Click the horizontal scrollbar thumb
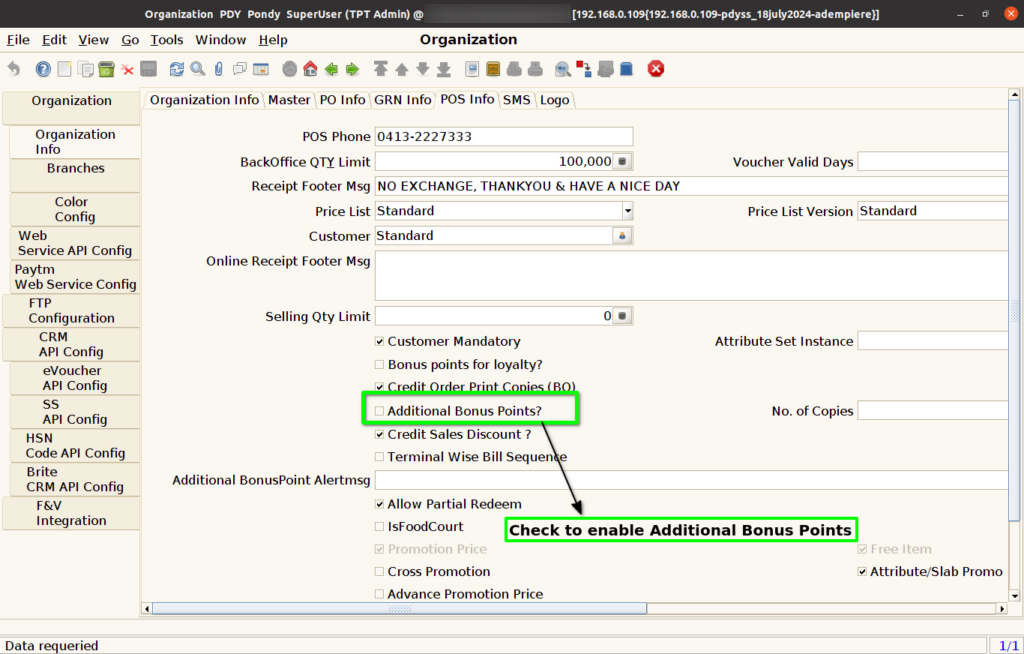Screen dimensions: 1024x654 tap(399, 608)
